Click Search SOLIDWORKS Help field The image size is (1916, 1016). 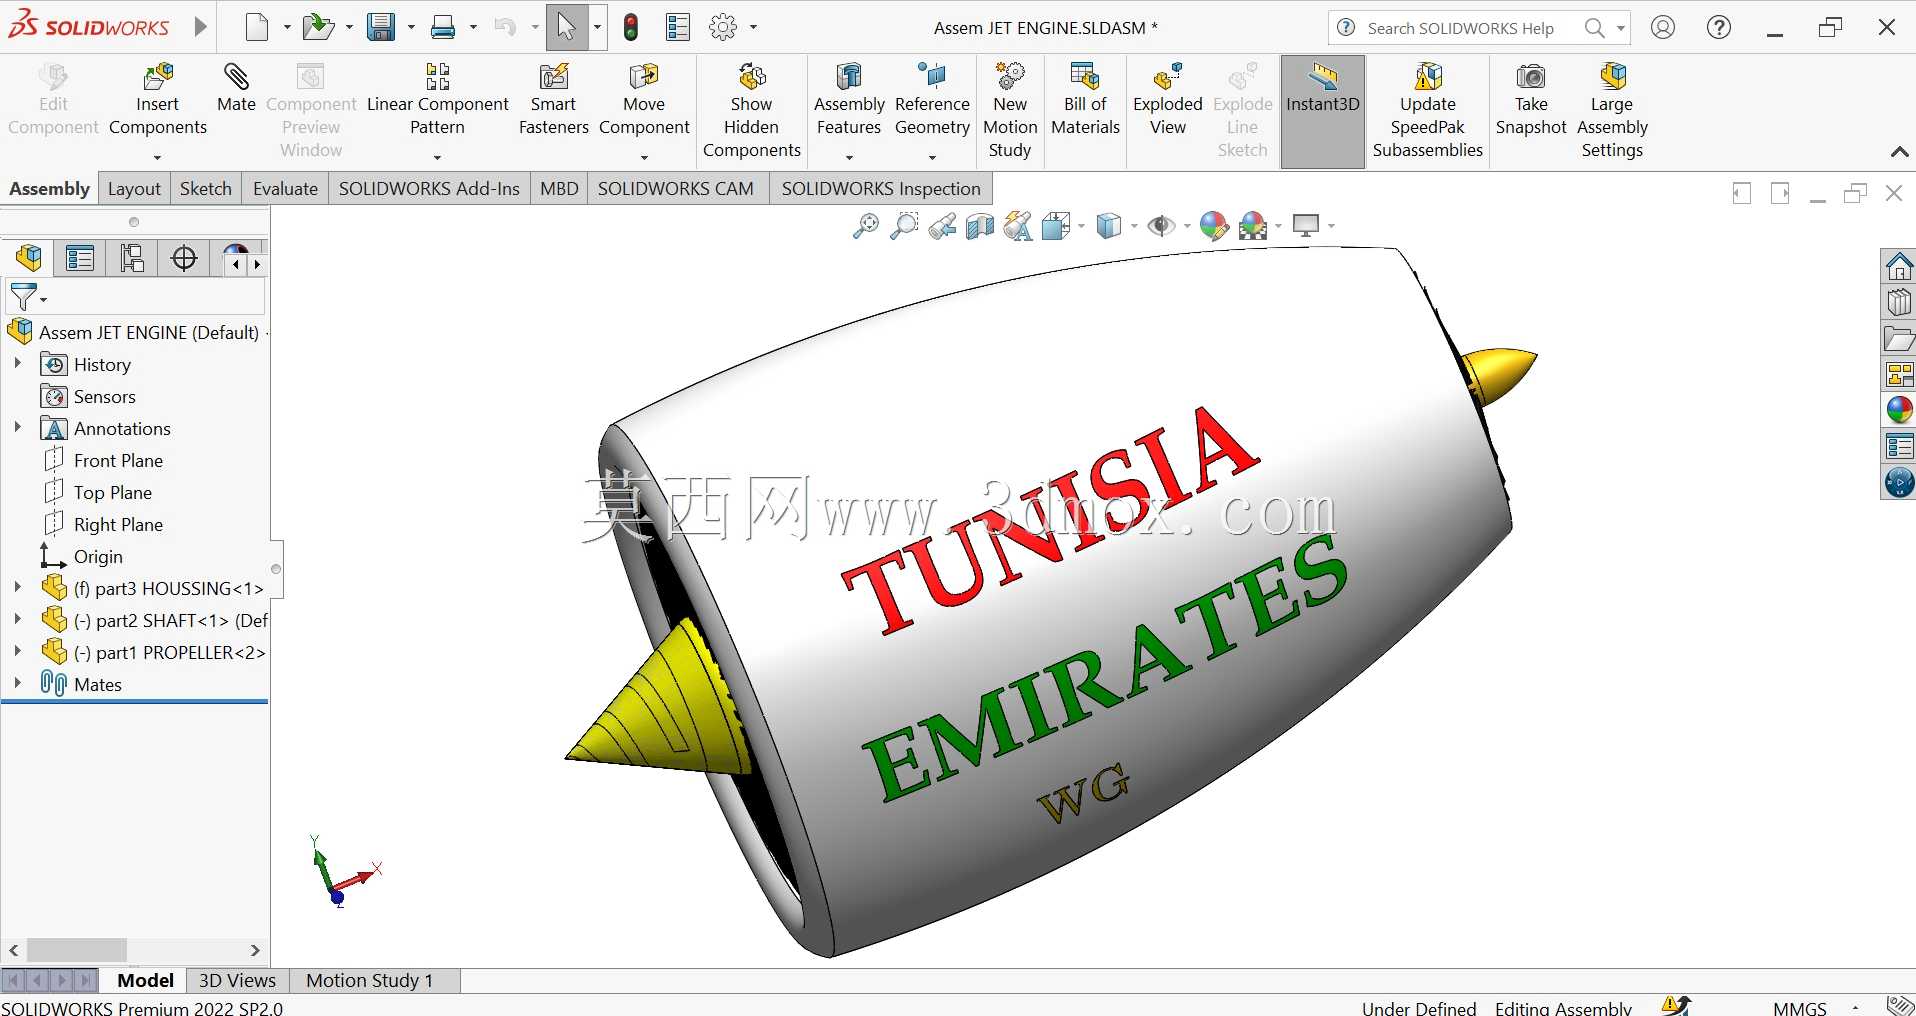pos(1460,28)
